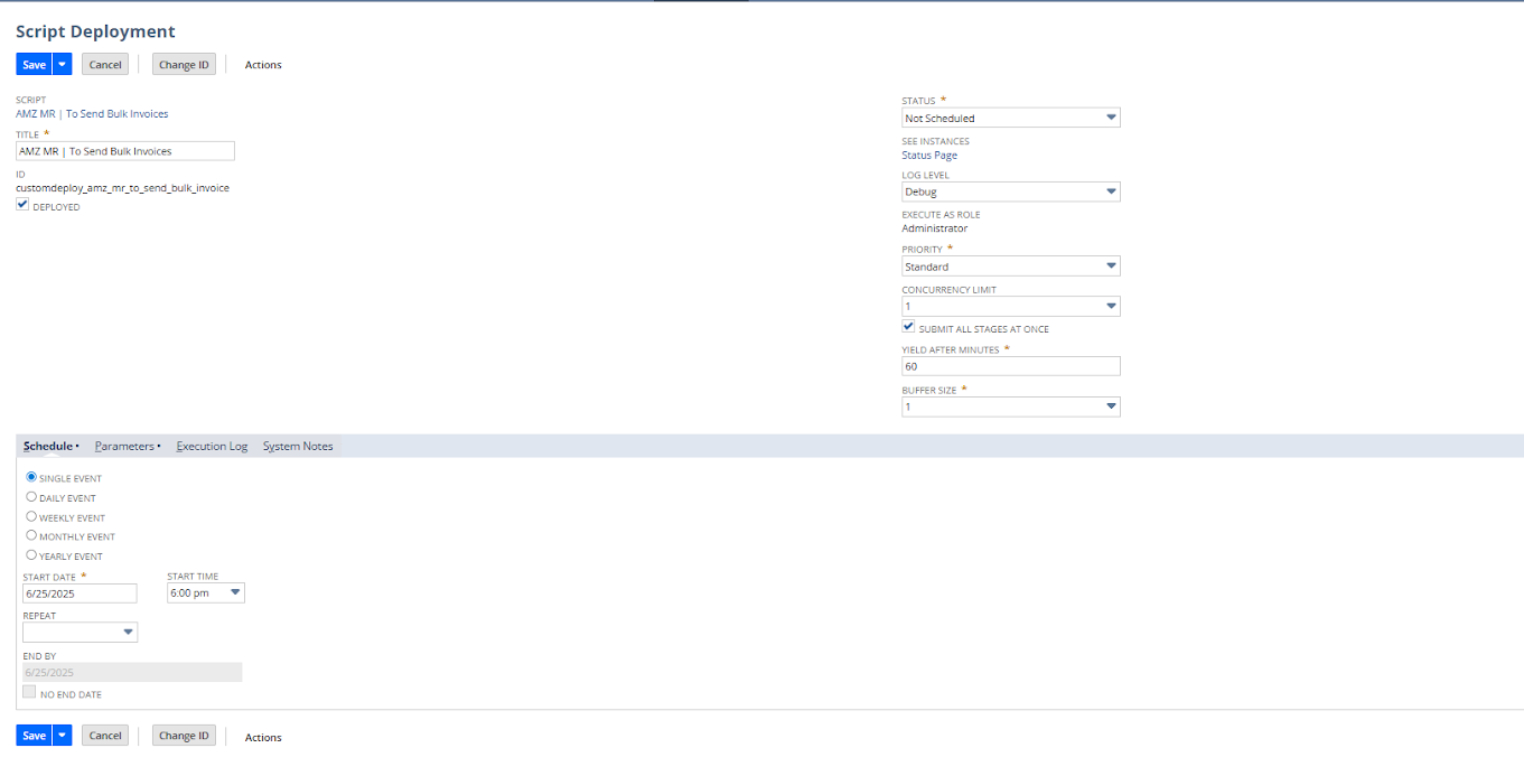
Task: Switch to the Parameters tab
Action: tap(125, 446)
